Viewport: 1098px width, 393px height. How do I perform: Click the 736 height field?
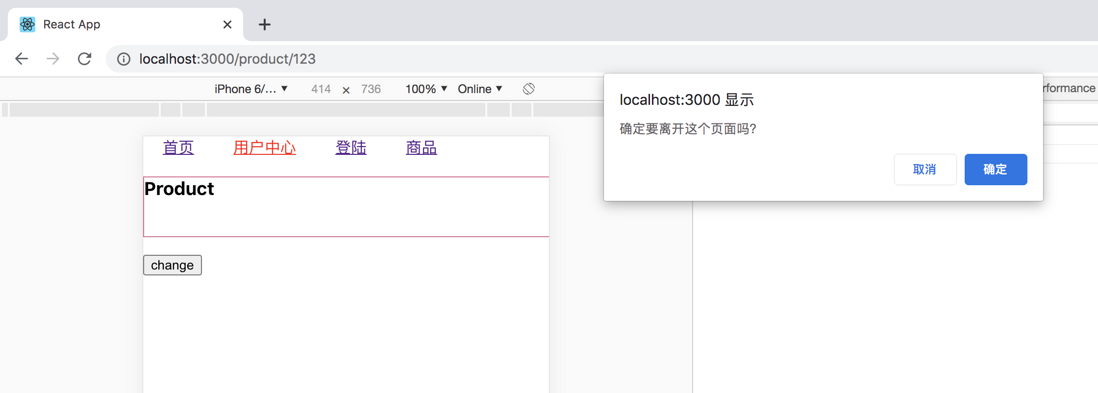(370, 89)
